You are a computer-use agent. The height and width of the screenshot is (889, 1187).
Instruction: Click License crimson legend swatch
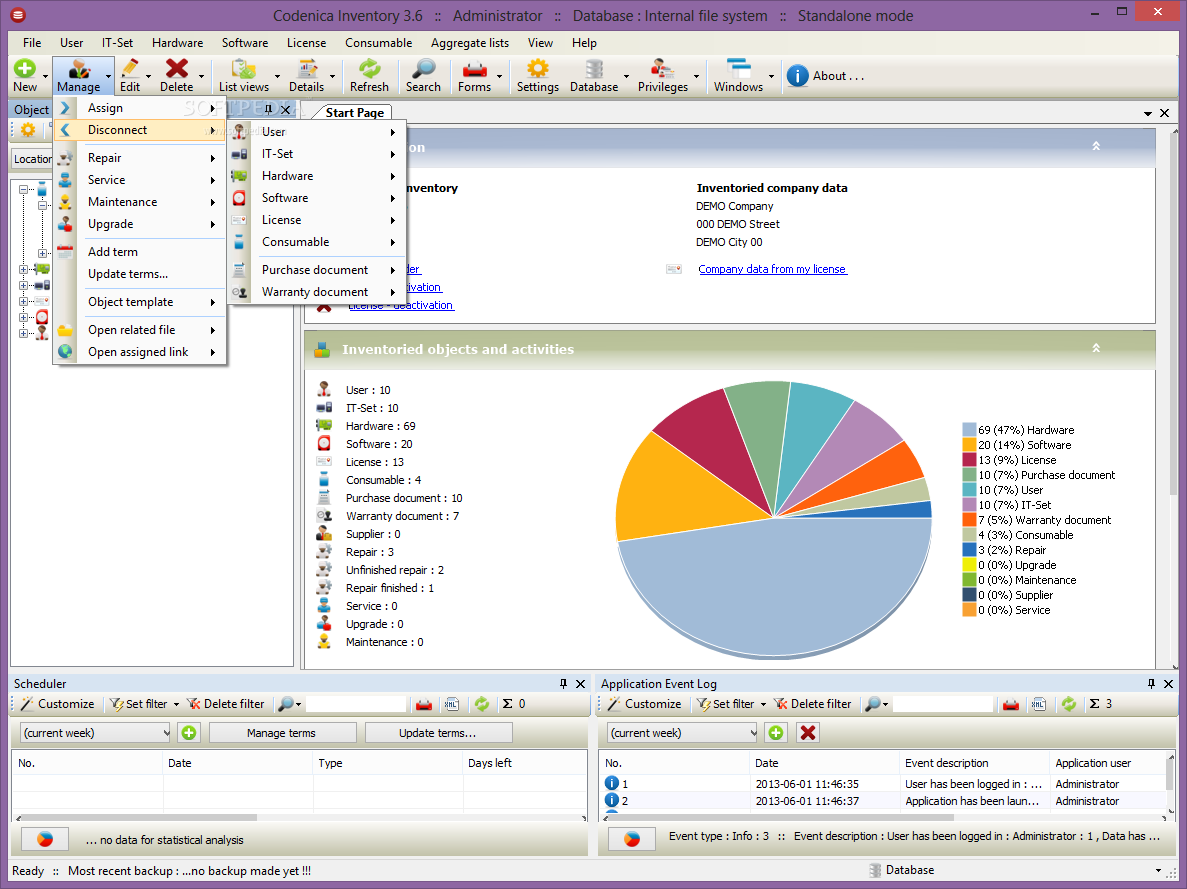pos(969,460)
